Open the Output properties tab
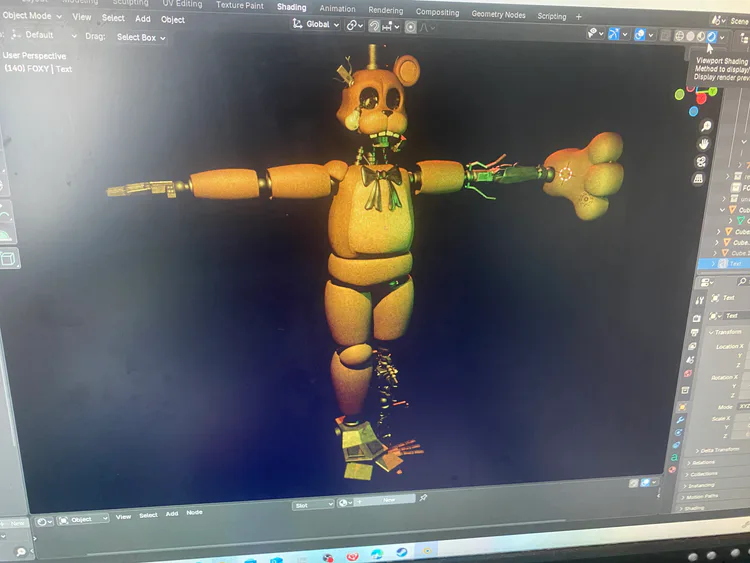Screen dimensions: 750x563 tap(695, 332)
